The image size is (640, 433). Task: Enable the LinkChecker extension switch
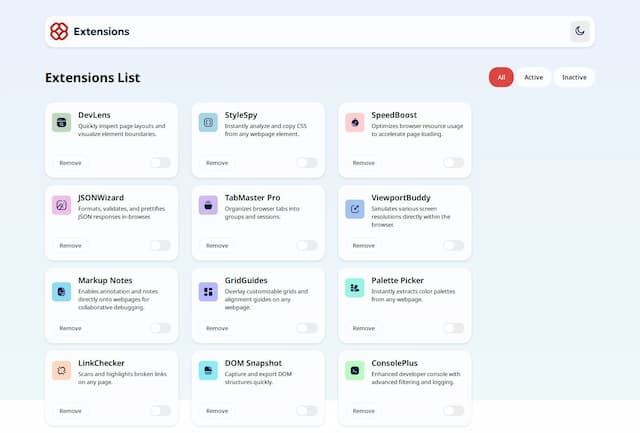[x=160, y=410]
